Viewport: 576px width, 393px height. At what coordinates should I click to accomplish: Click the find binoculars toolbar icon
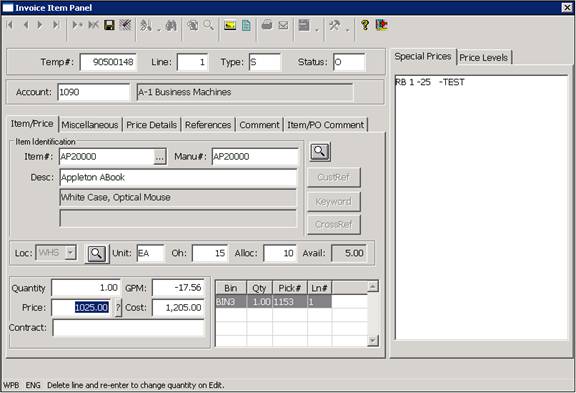[x=171, y=25]
